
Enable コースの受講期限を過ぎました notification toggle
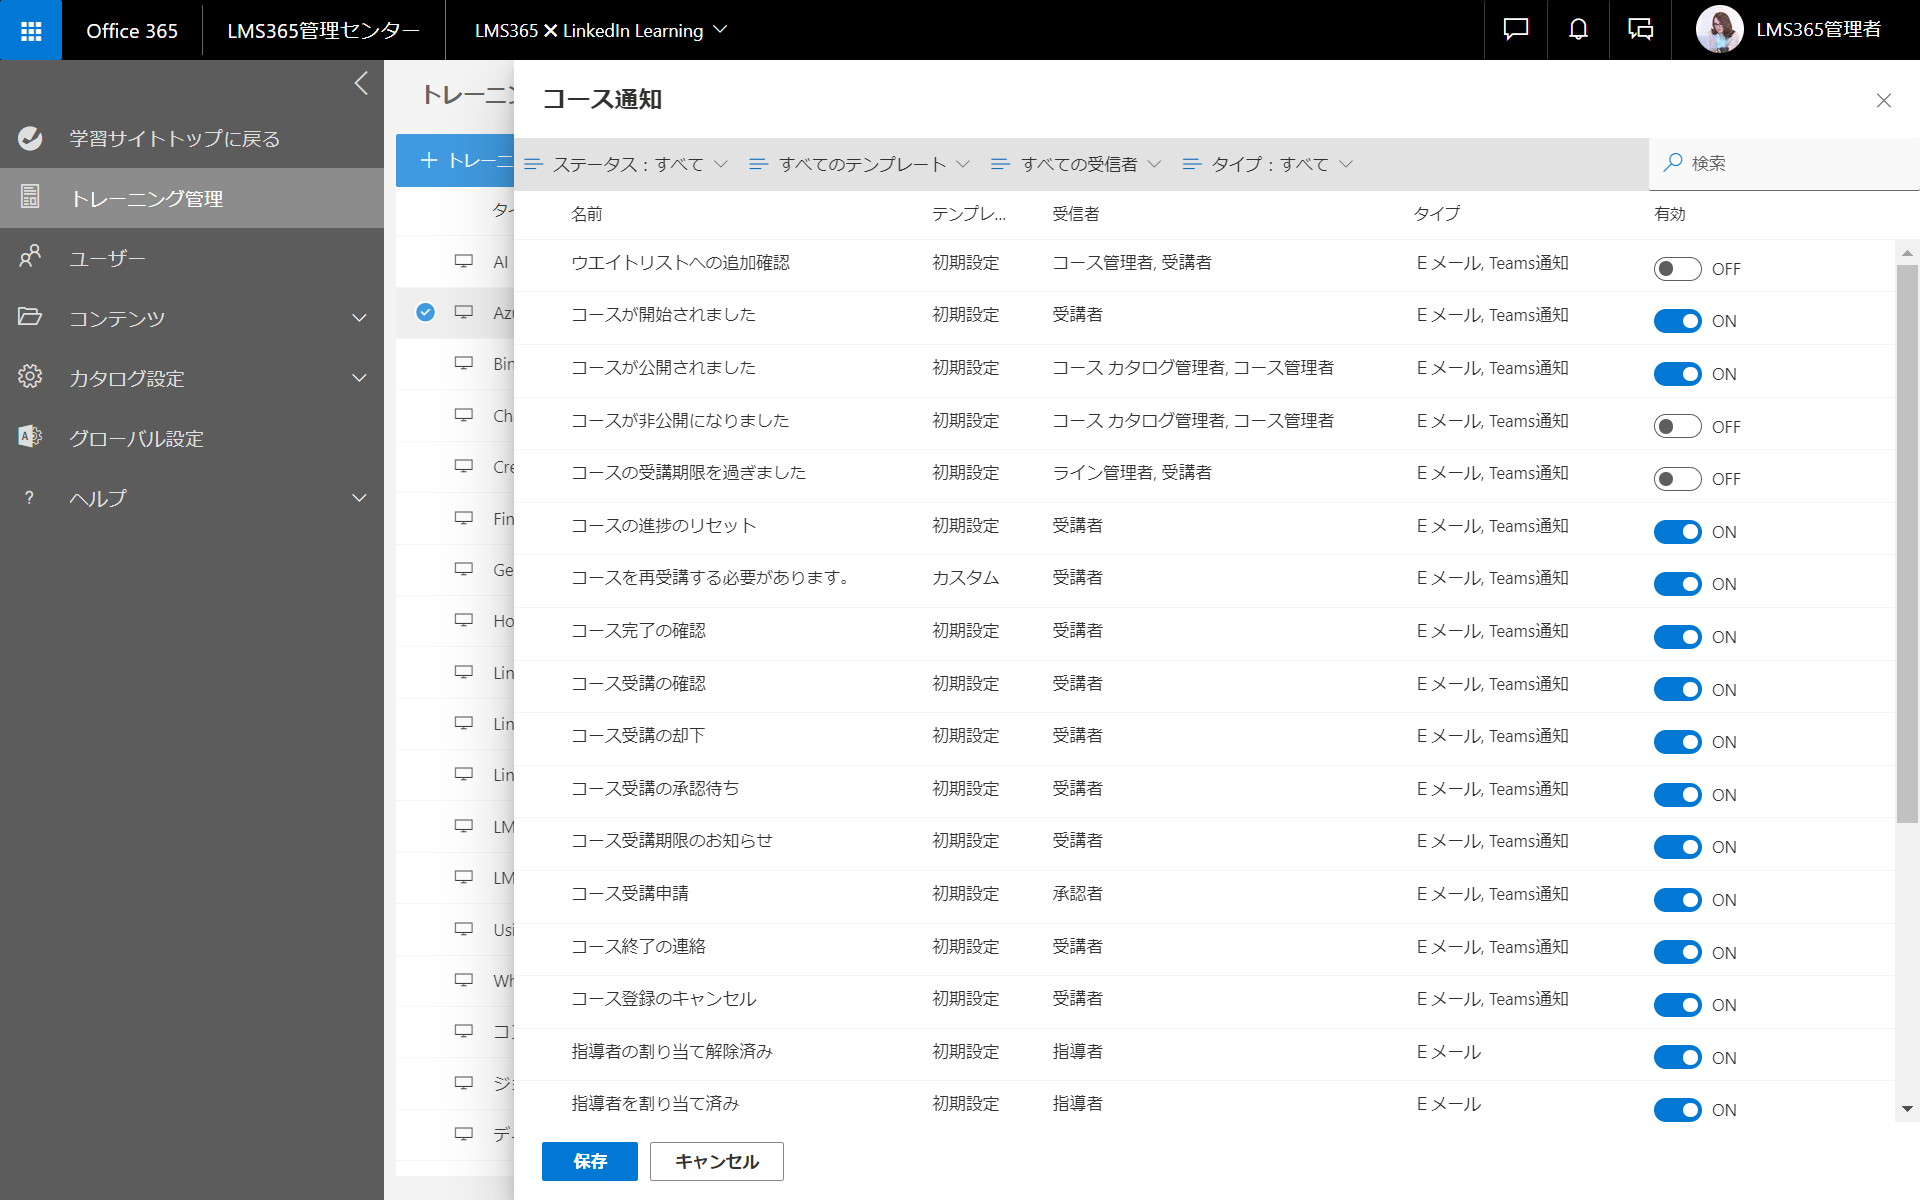[1677, 479]
